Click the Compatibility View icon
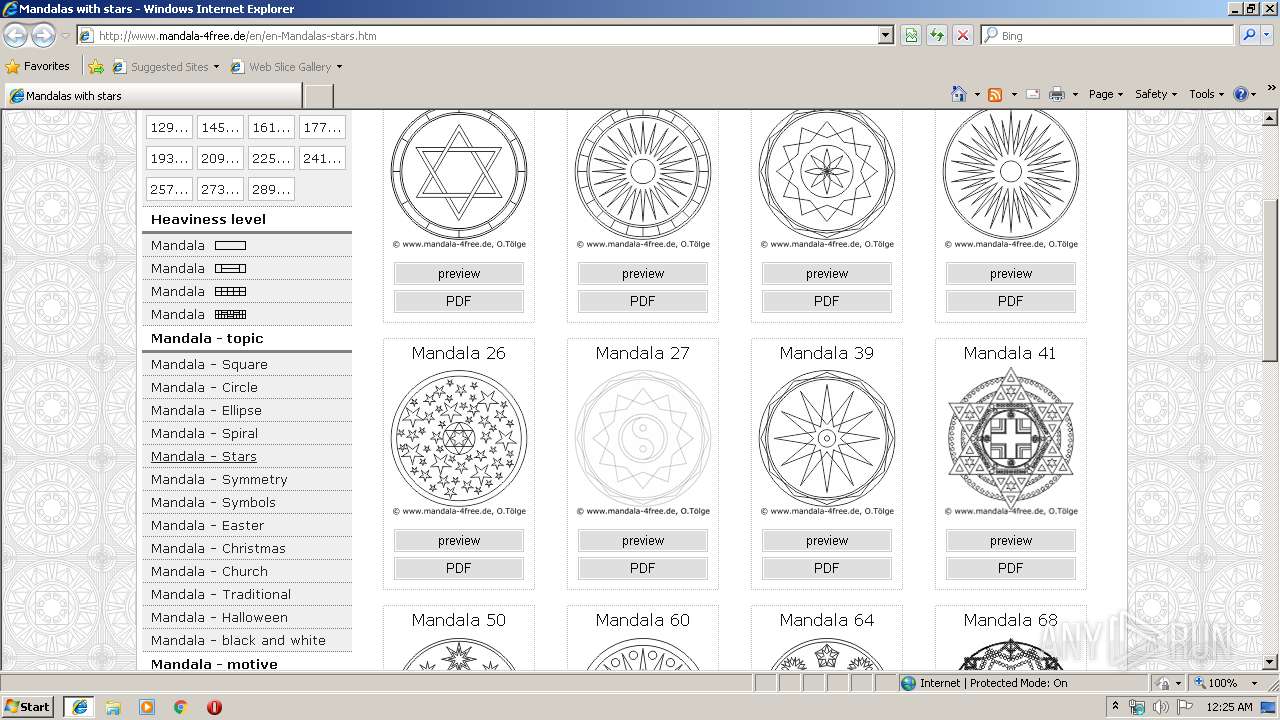 coord(911,35)
